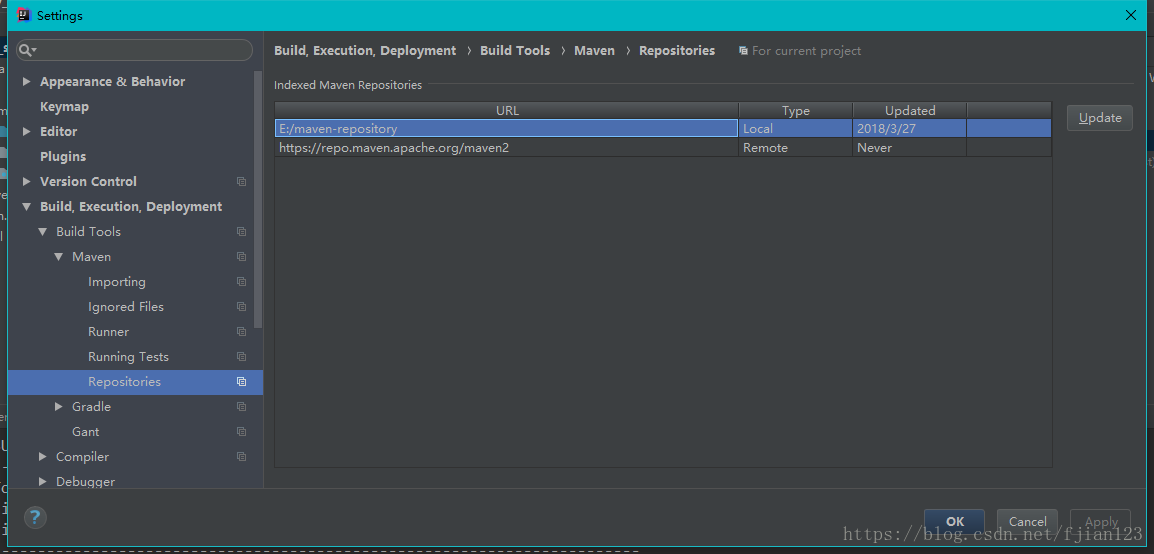Viewport: 1154px width, 554px height.
Task: Close the Settings dialog
Action: pyautogui.click(x=1131, y=15)
